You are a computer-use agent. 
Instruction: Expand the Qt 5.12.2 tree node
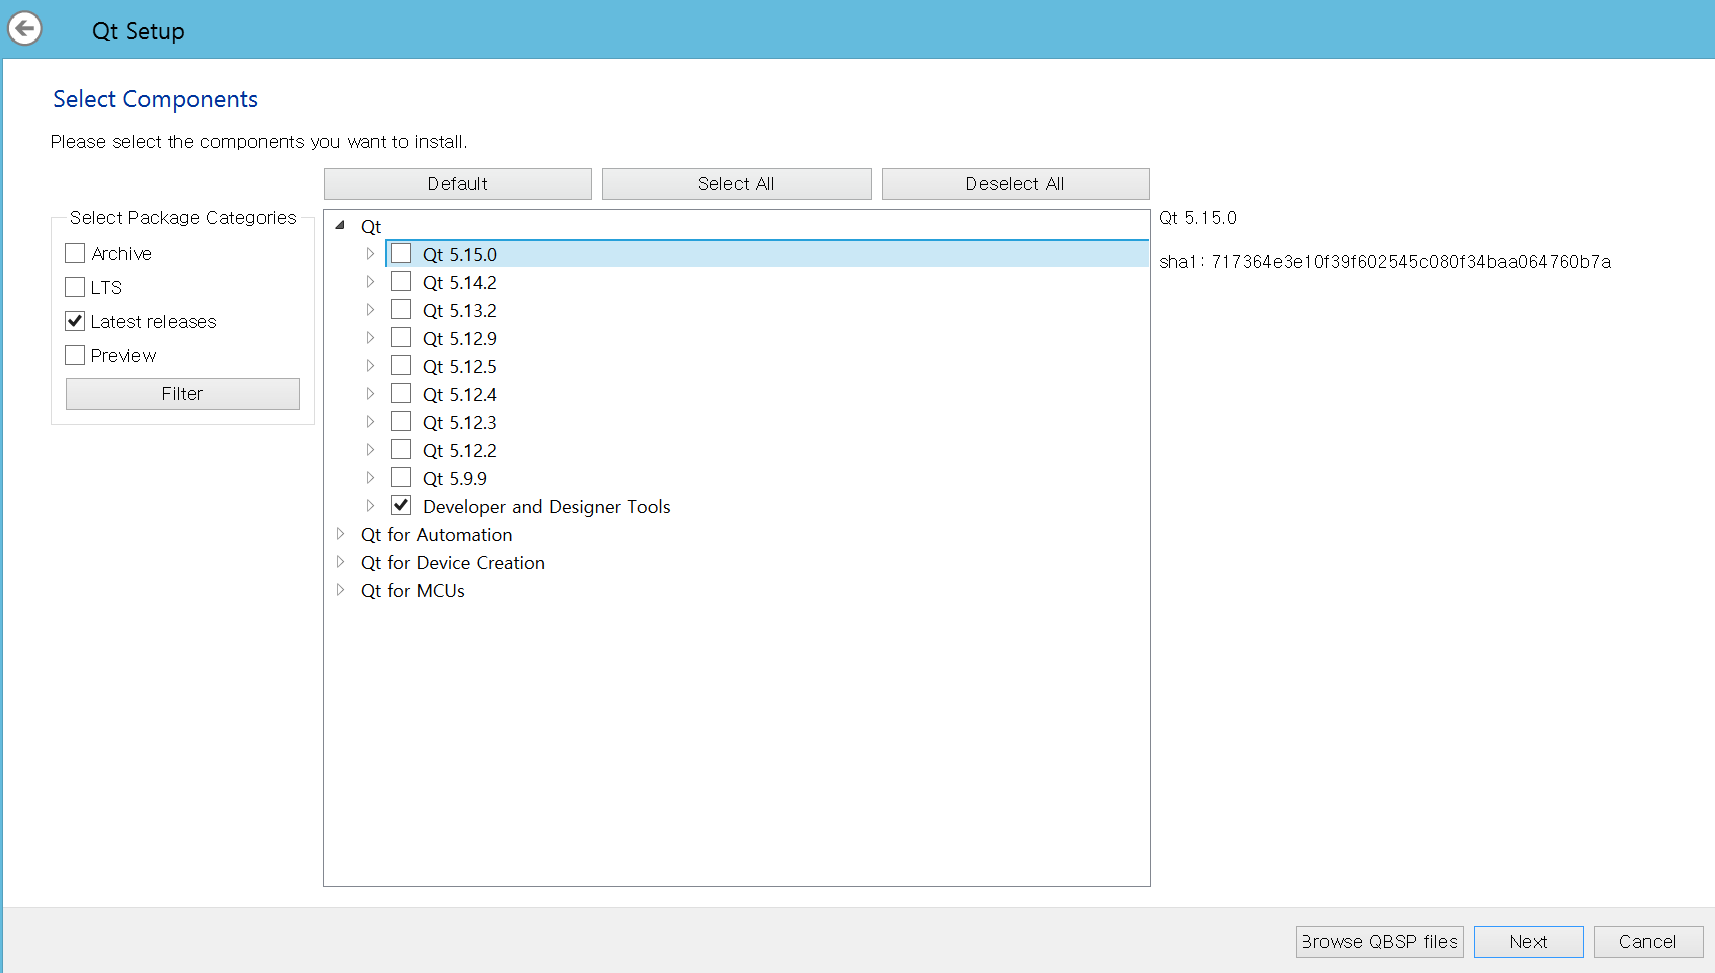[x=370, y=450]
